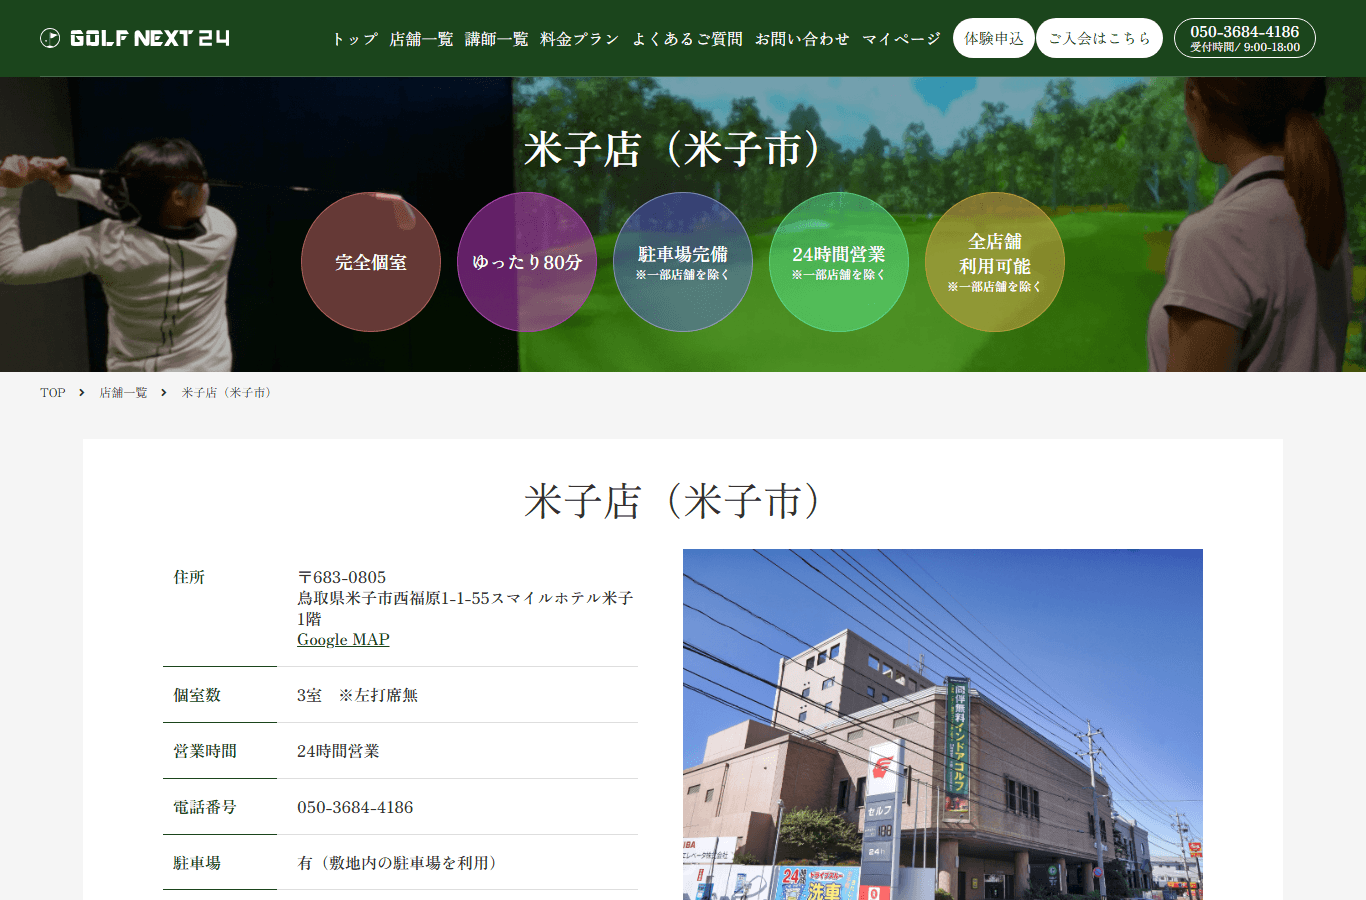This screenshot has height=900, width=1366.
Task: Click the 住所 row label
Action: [x=189, y=577]
